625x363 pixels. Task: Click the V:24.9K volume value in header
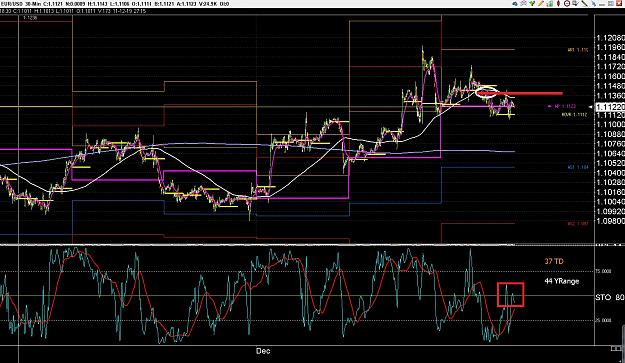[208, 4]
